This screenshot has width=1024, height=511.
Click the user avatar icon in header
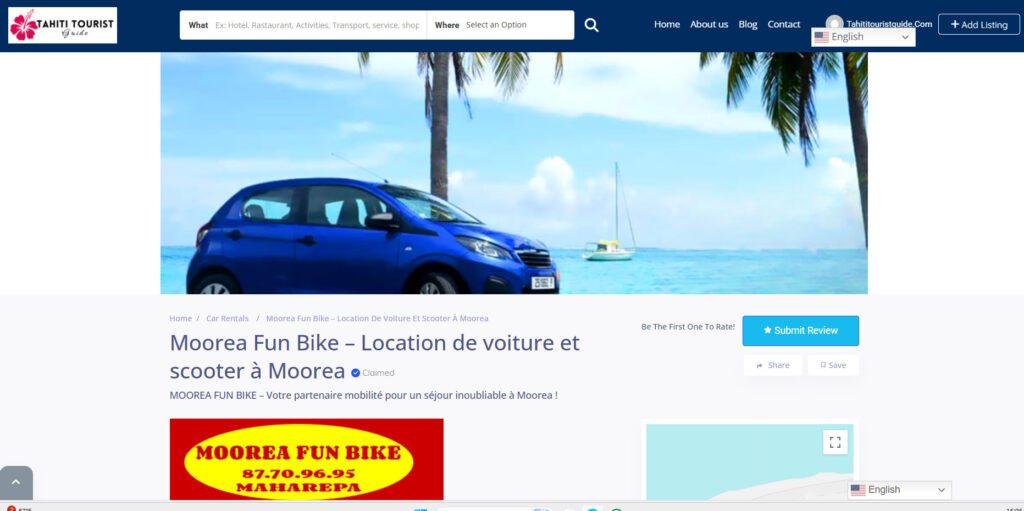(834, 23)
